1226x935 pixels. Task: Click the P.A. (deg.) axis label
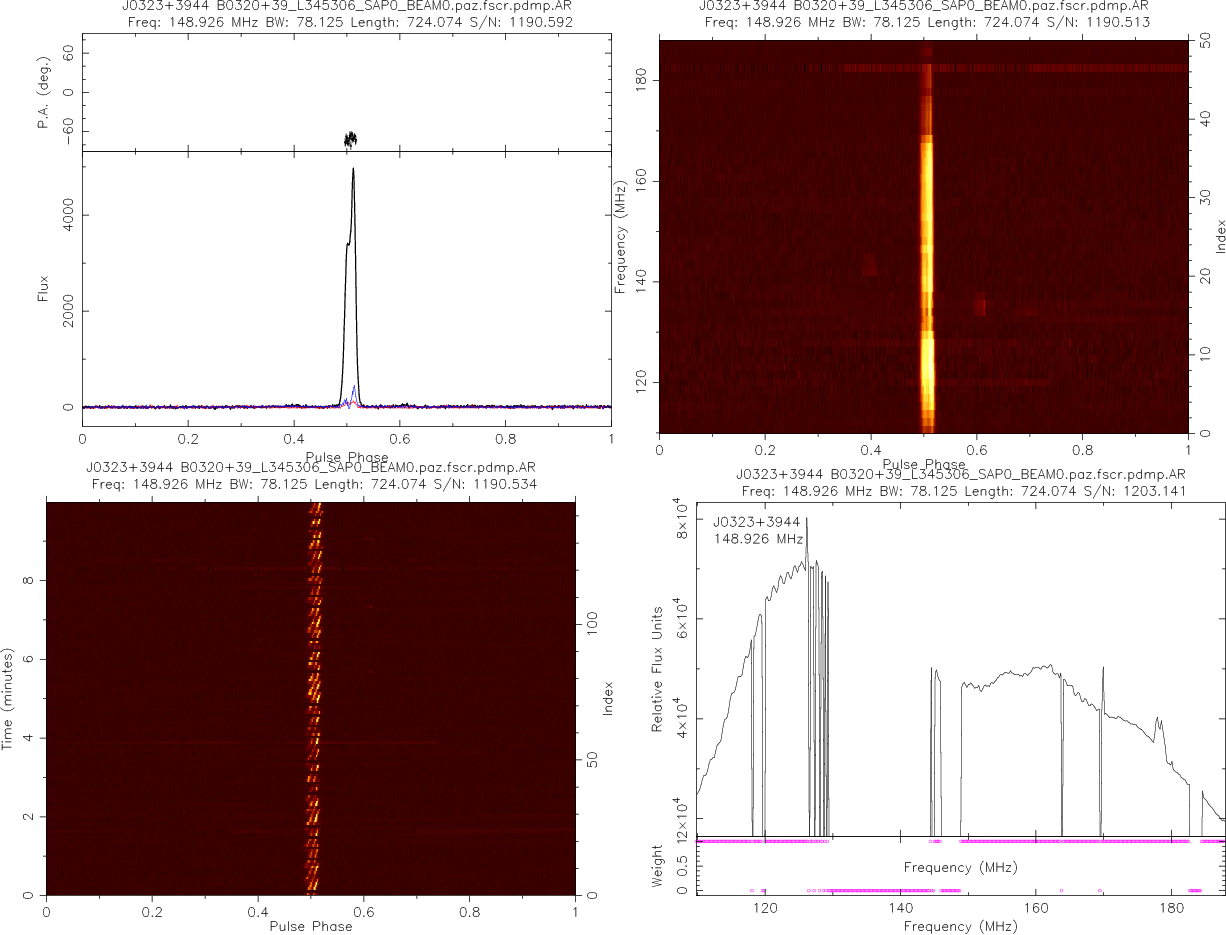[x=43, y=93]
